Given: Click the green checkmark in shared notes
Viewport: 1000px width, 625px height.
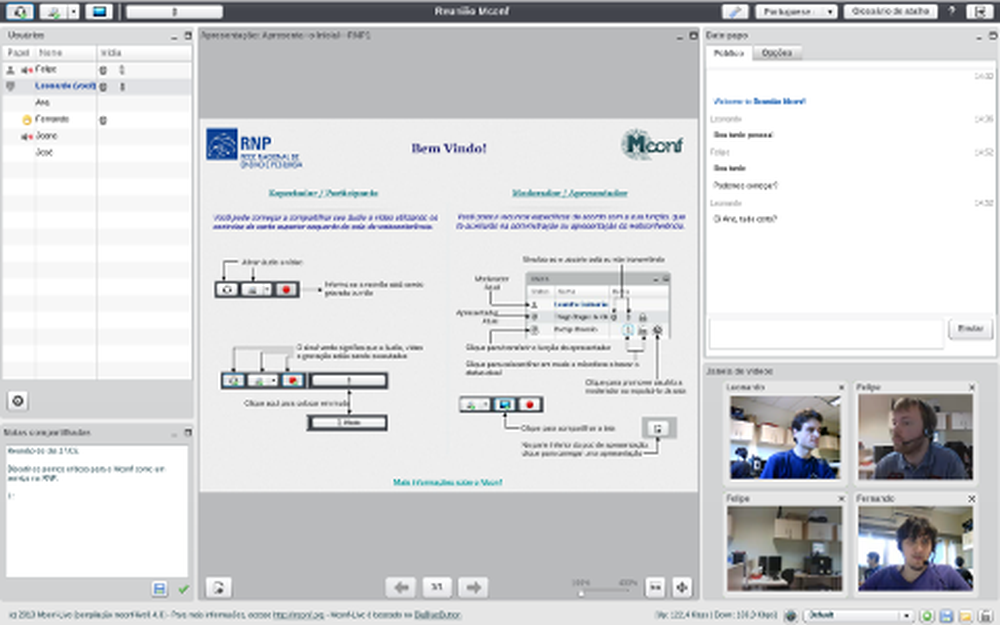Looking at the screenshot, I should tap(184, 589).
